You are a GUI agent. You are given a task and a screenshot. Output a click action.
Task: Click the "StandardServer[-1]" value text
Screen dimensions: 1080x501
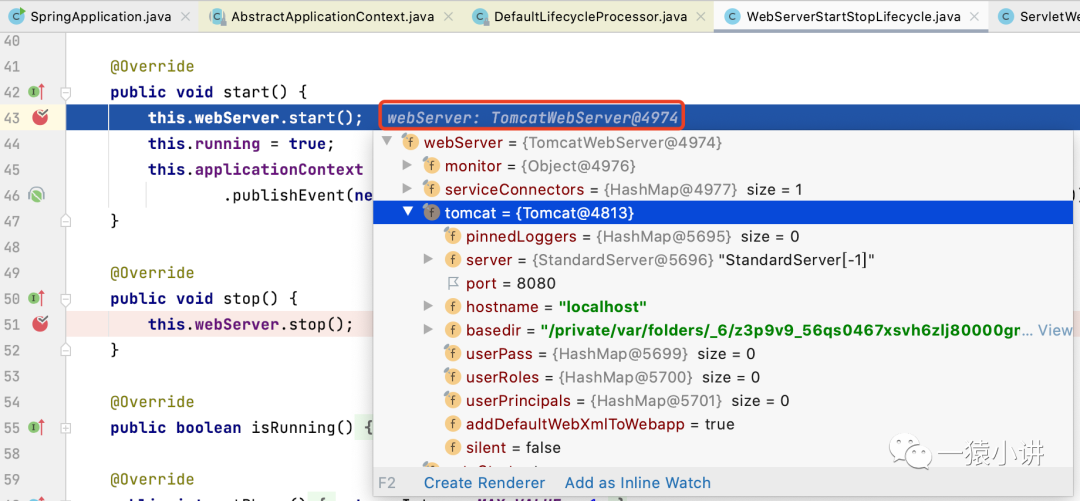[796, 260]
